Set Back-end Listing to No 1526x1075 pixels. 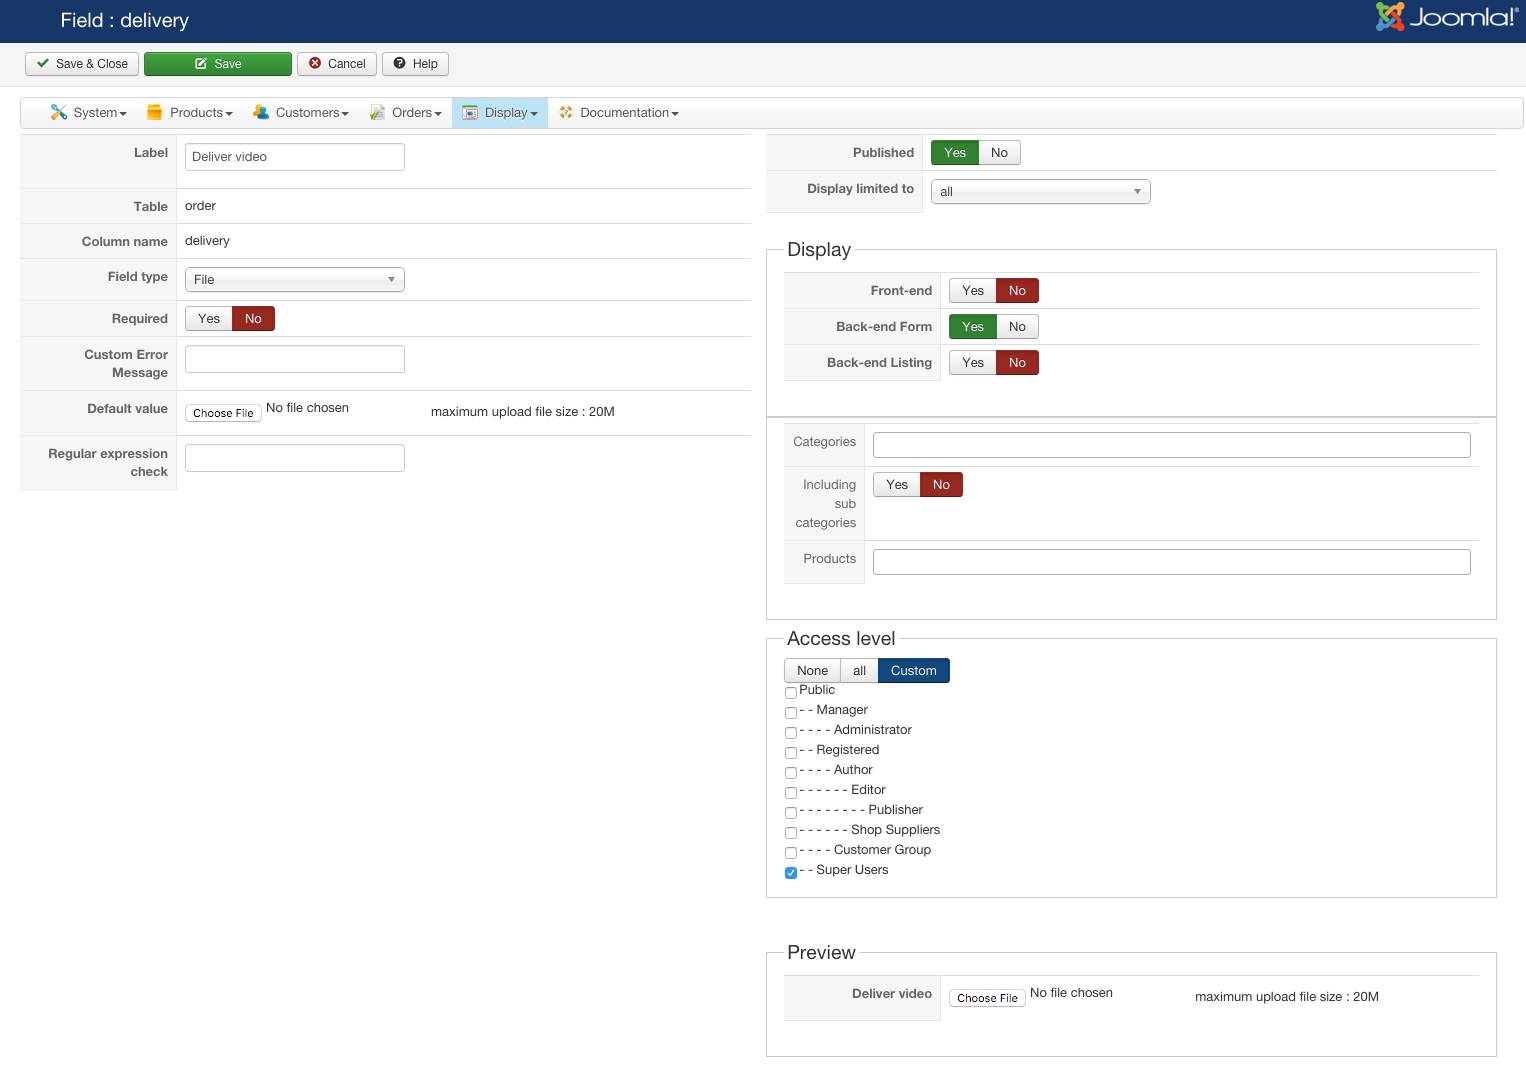click(1017, 363)
